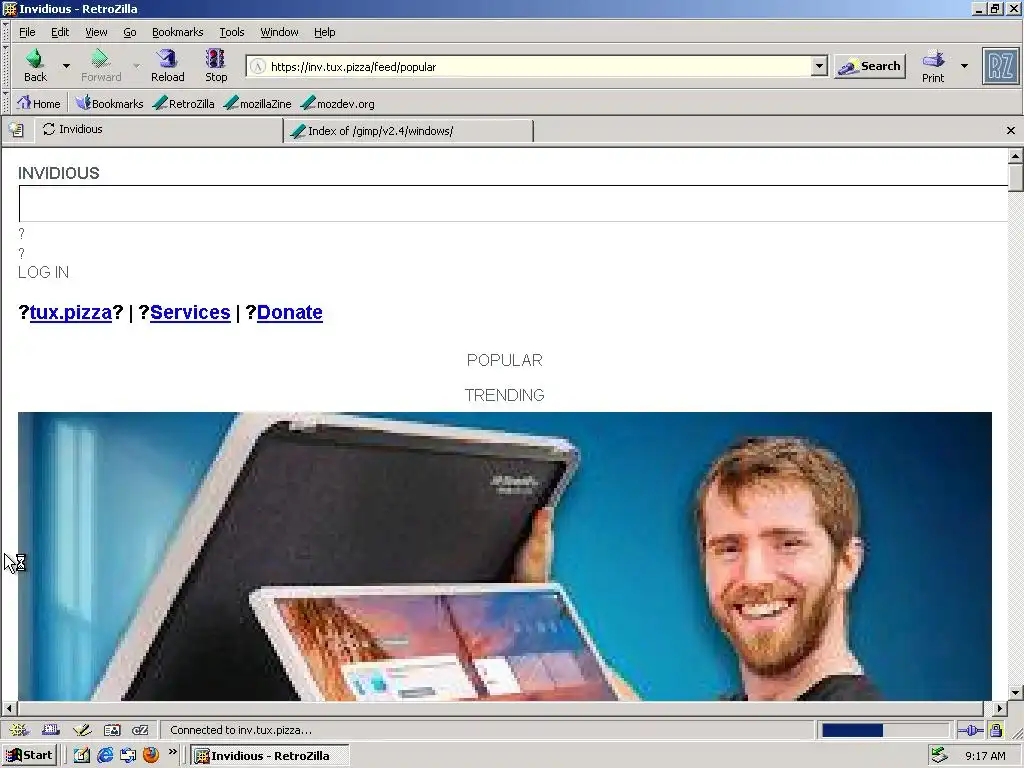This screenshot has width=1024, height=768.
Task: Open the mozdev.org bookmark
Action: [338, 103]
